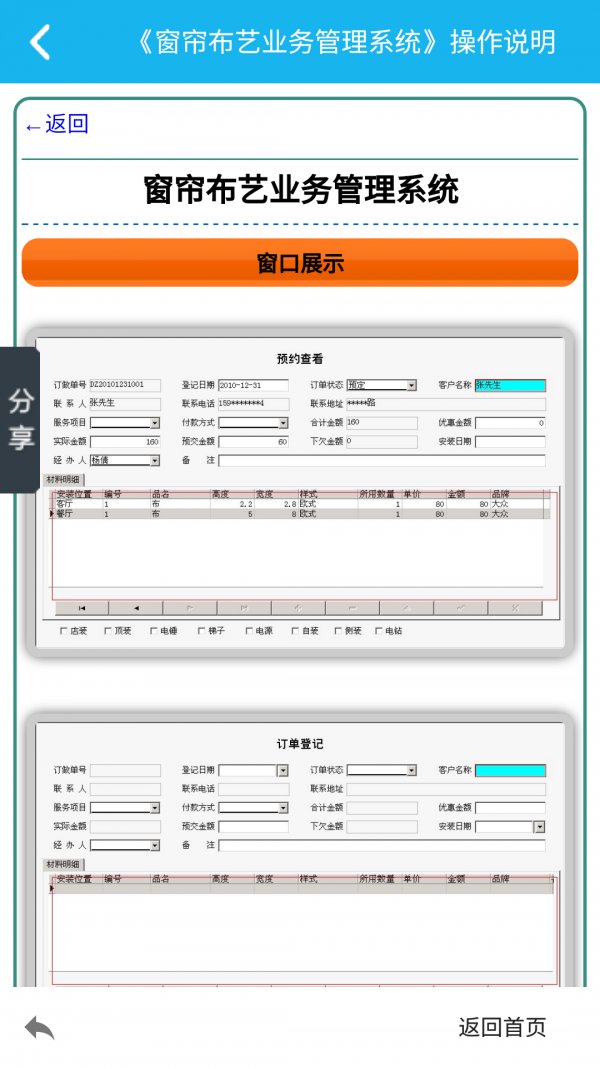Viewport: 600px width, 1067px height.
Task: Click the post checkmark in 预约查看 navigator
Action: (x=461, y=608)
